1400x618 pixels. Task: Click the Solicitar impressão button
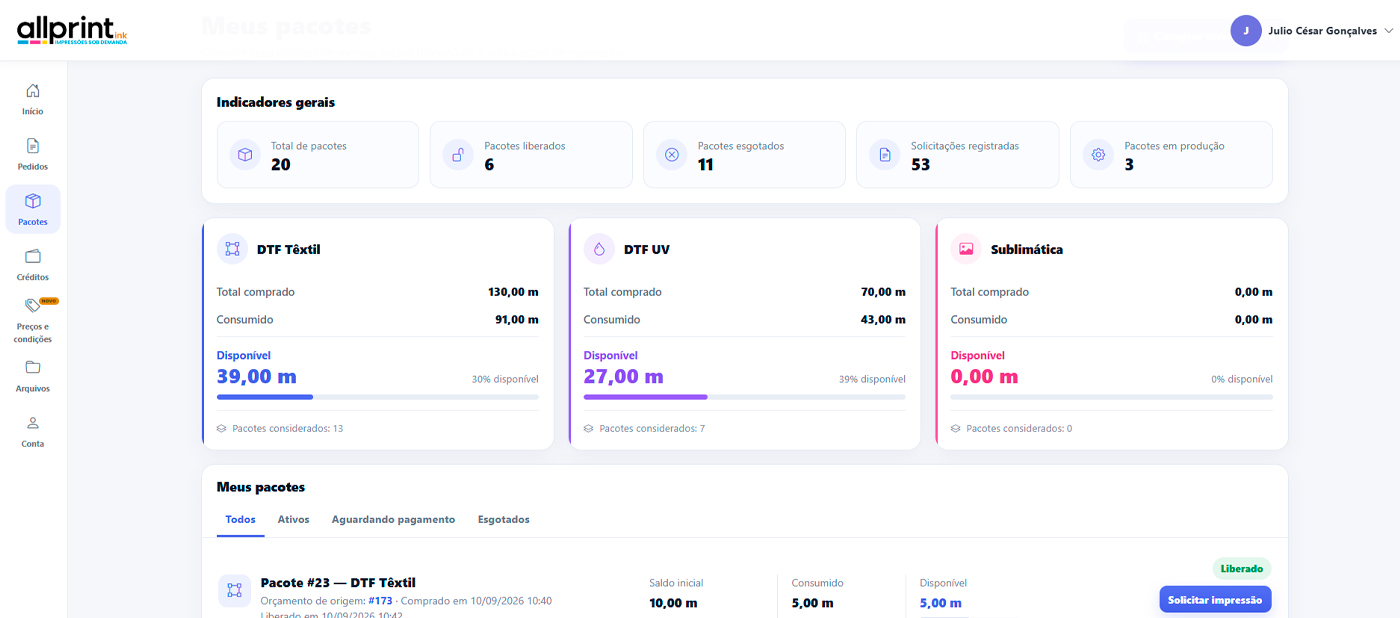pyautogui.click(x=1215, y=600)
